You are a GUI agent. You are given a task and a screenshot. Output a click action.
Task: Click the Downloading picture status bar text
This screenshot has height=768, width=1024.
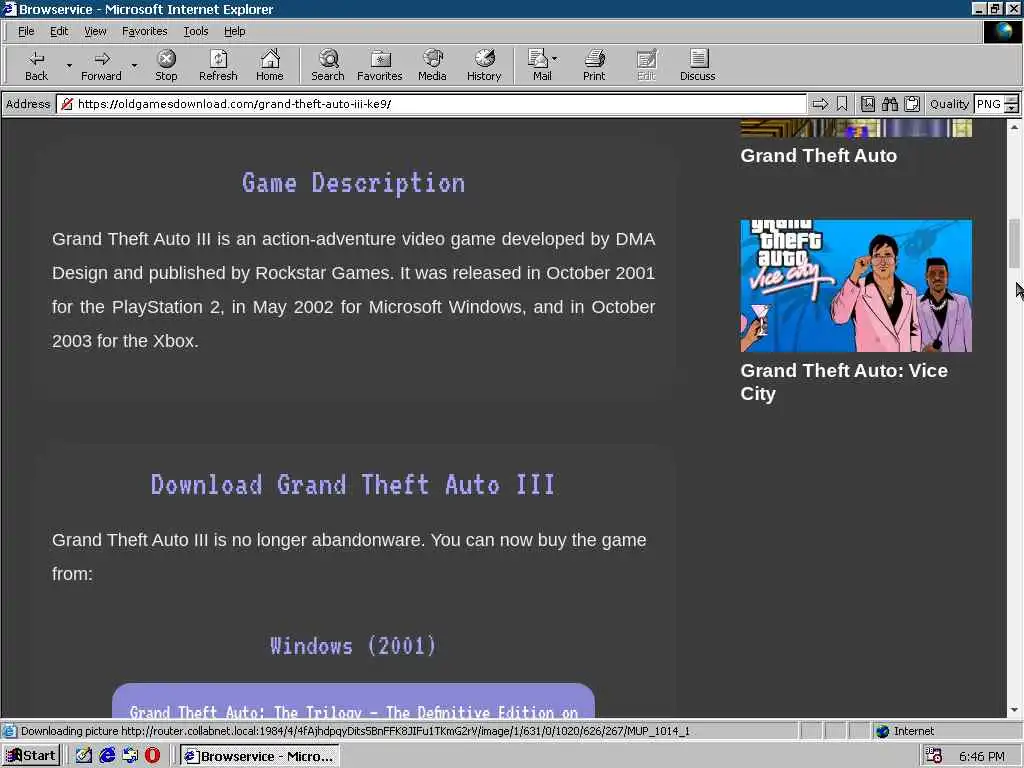[355, 731]
